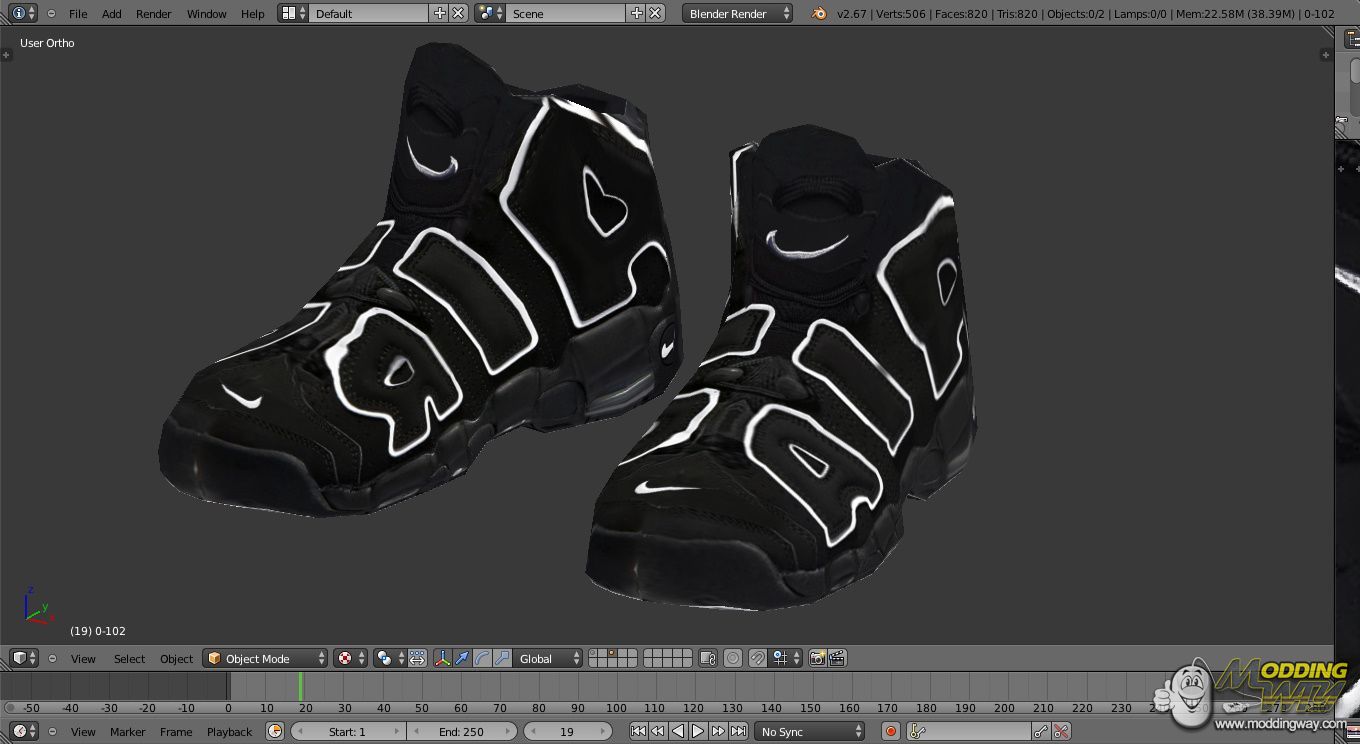
Task: Click the add new scene plus icon
Action: [637, 13]
